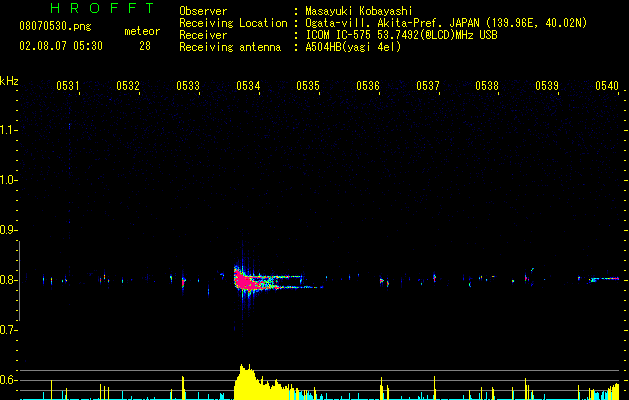Viewport: 629px width, 400px height.
Task: Click the meteor count label
Action: tap(142, 31)
